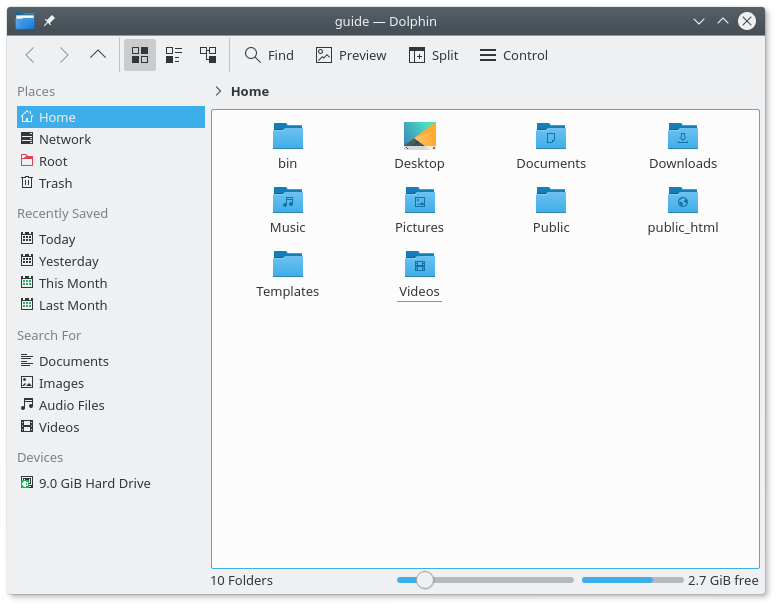Click the forward navigation arrow
The image size is (778, 607).
tap(64, 55)
